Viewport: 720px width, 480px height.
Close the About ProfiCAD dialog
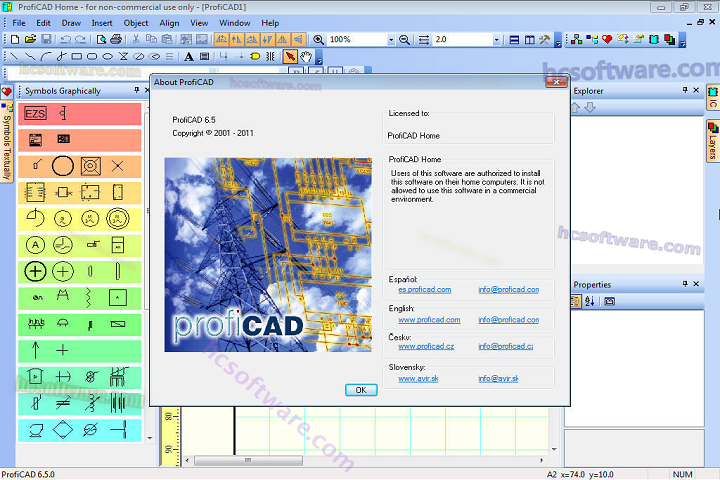[x=557, y=82]
